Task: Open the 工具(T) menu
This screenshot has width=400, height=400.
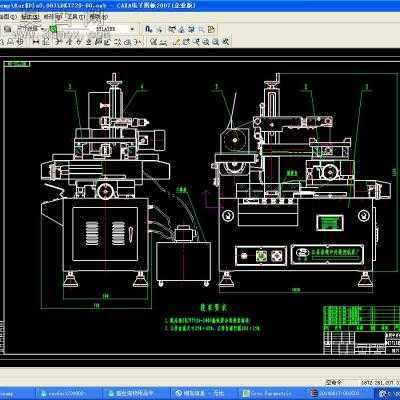Action: click(76, 16)
